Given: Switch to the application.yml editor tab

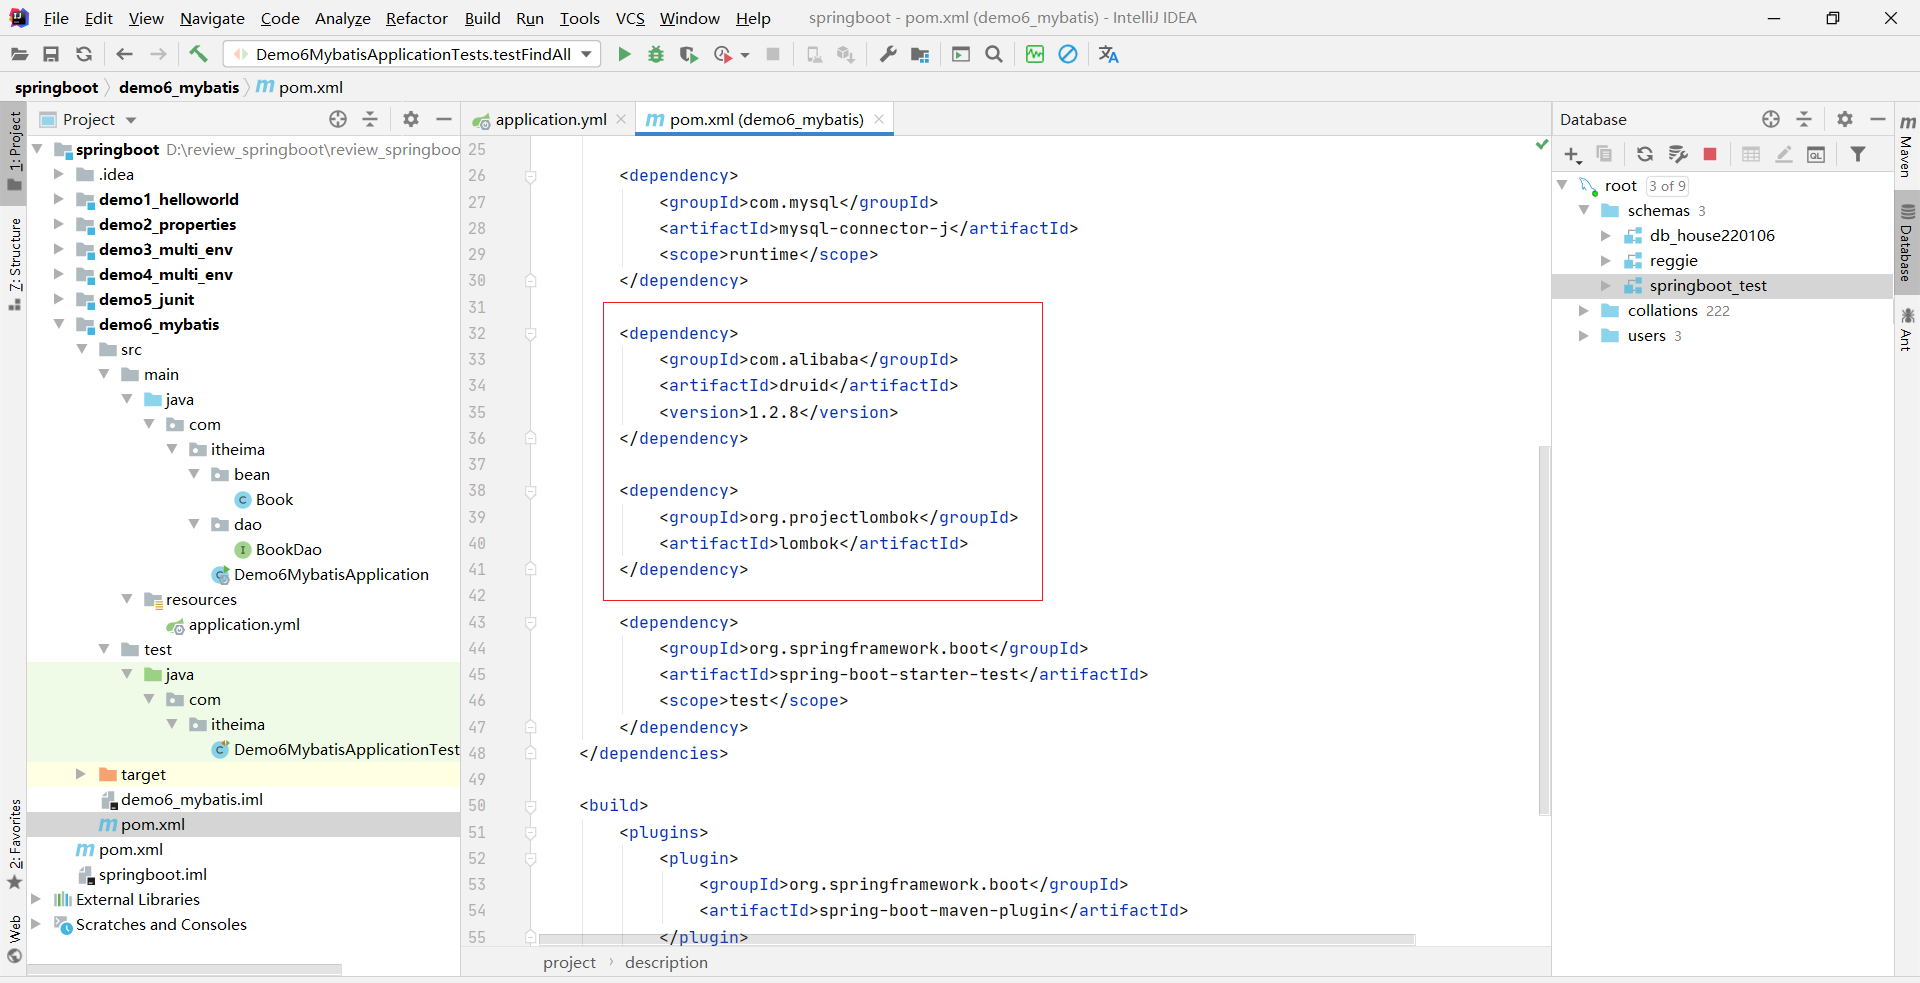Looking at the screenshot, I should [x=550, y=119].
